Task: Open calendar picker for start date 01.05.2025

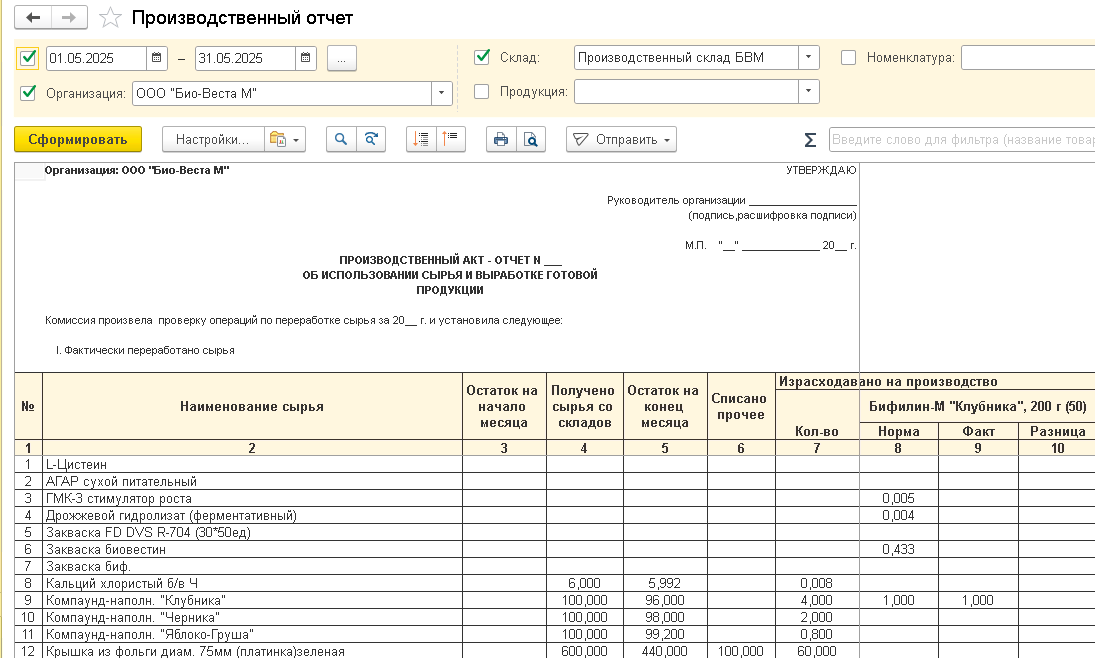Action: (x=157, y=58)
